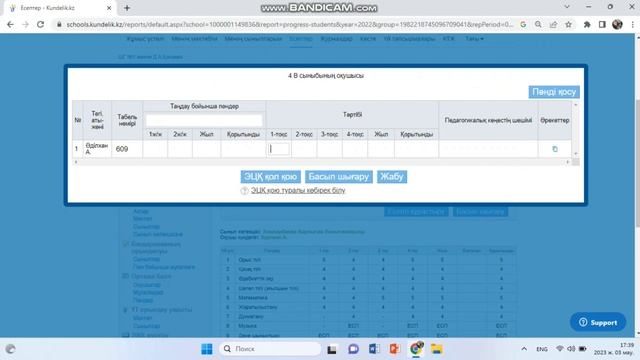The height and width of the screenshot is (360, 640).
Task: Click the 609 табель number cell
Action: click(x=127, y=149)
